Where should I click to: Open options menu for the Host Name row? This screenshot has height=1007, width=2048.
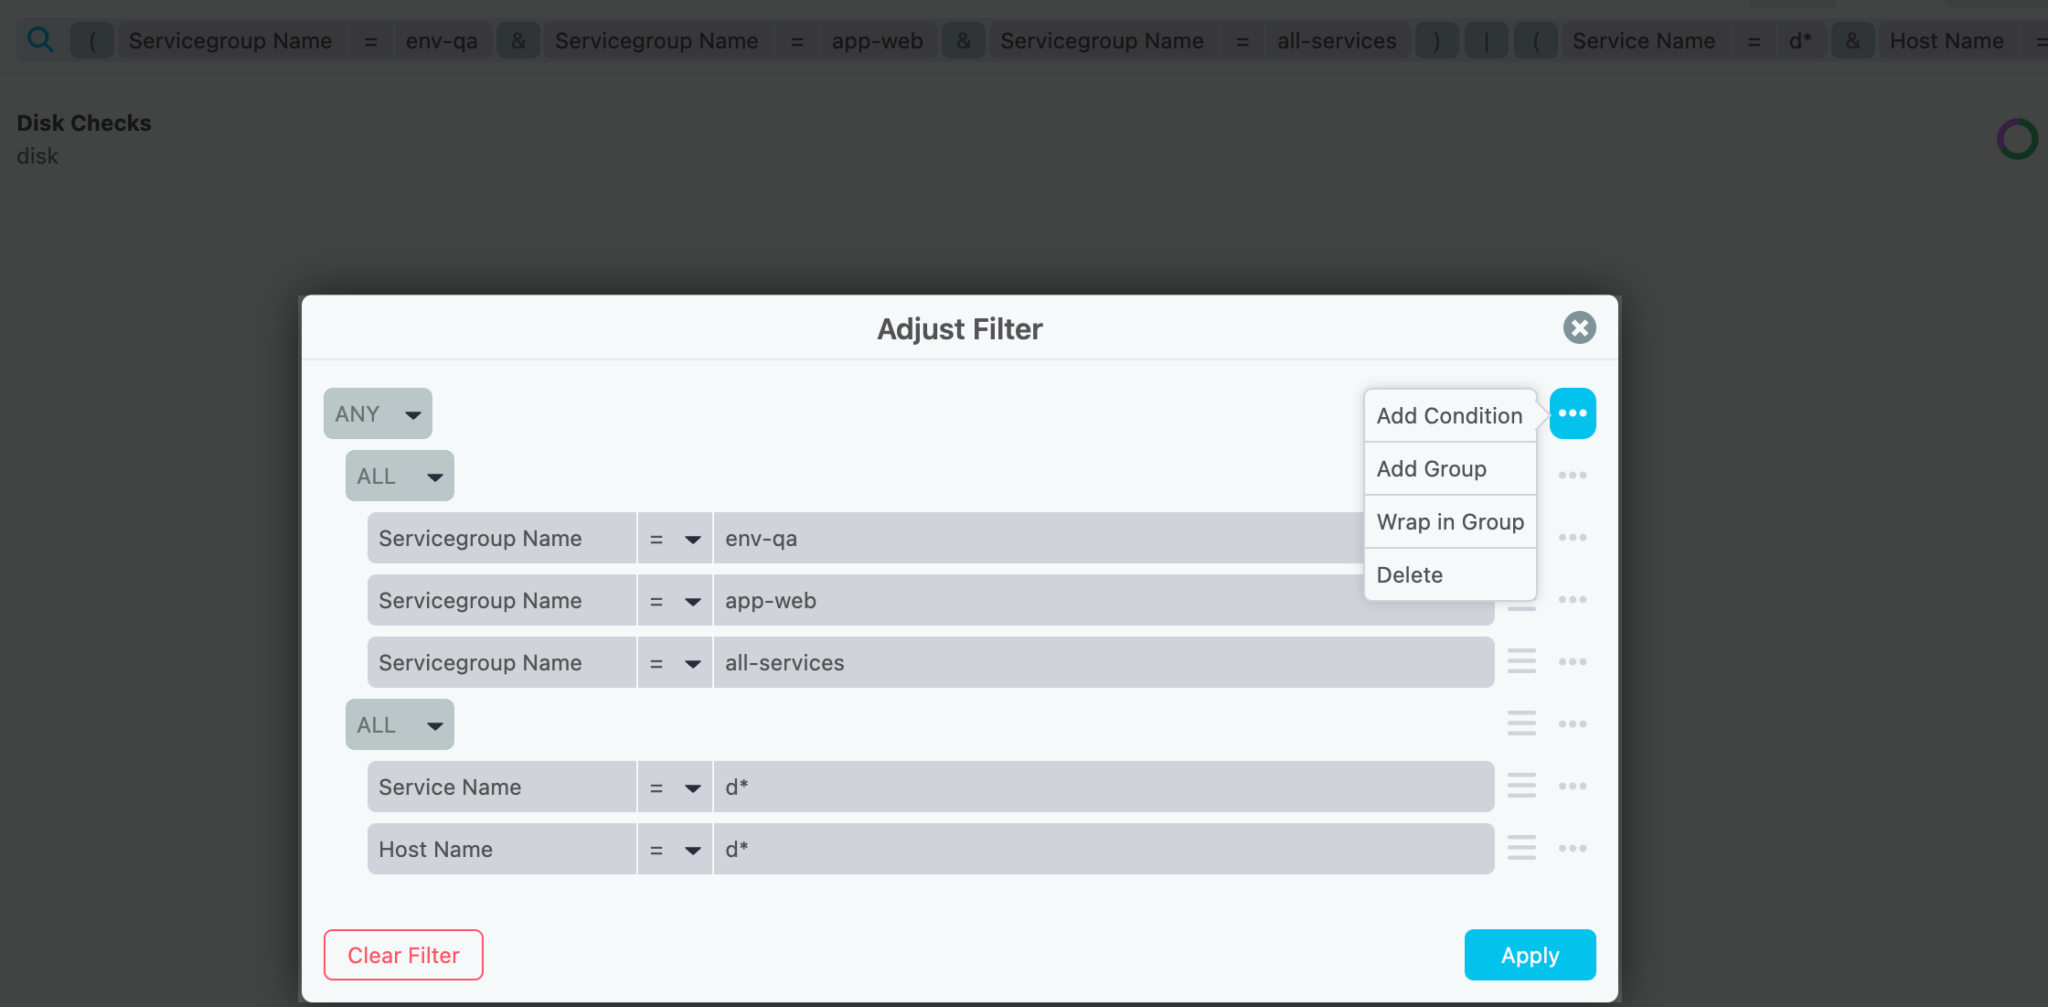pos(1571,847)
